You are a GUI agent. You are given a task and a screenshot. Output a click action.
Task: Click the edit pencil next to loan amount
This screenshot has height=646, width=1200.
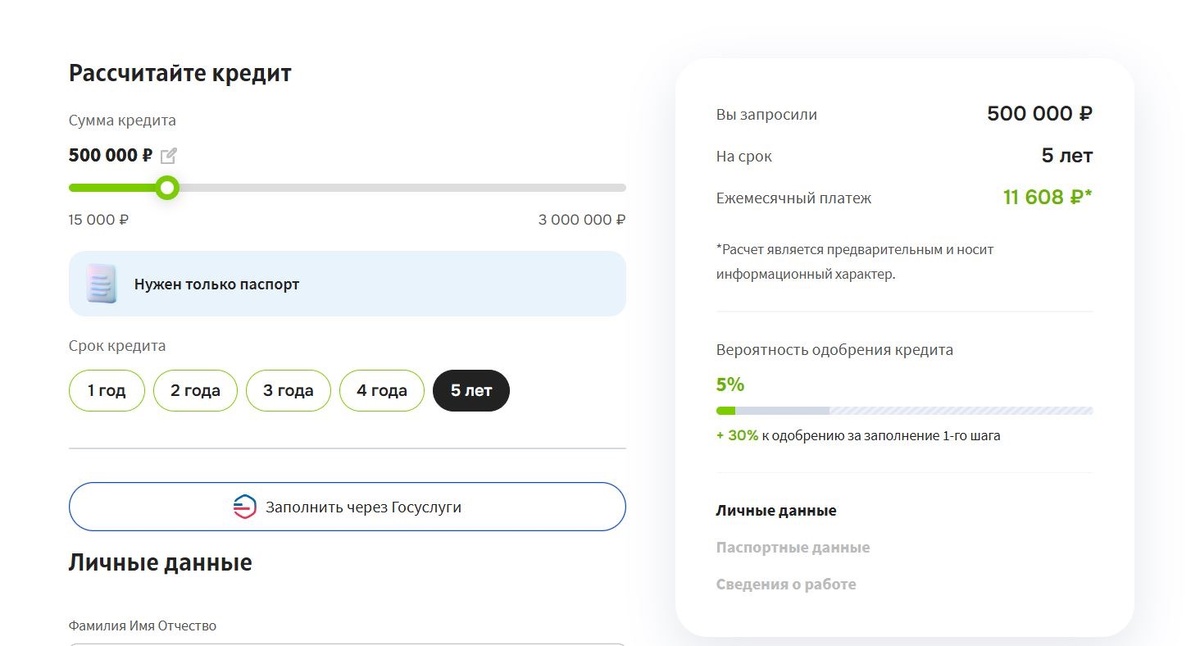[x=168, y=155]
